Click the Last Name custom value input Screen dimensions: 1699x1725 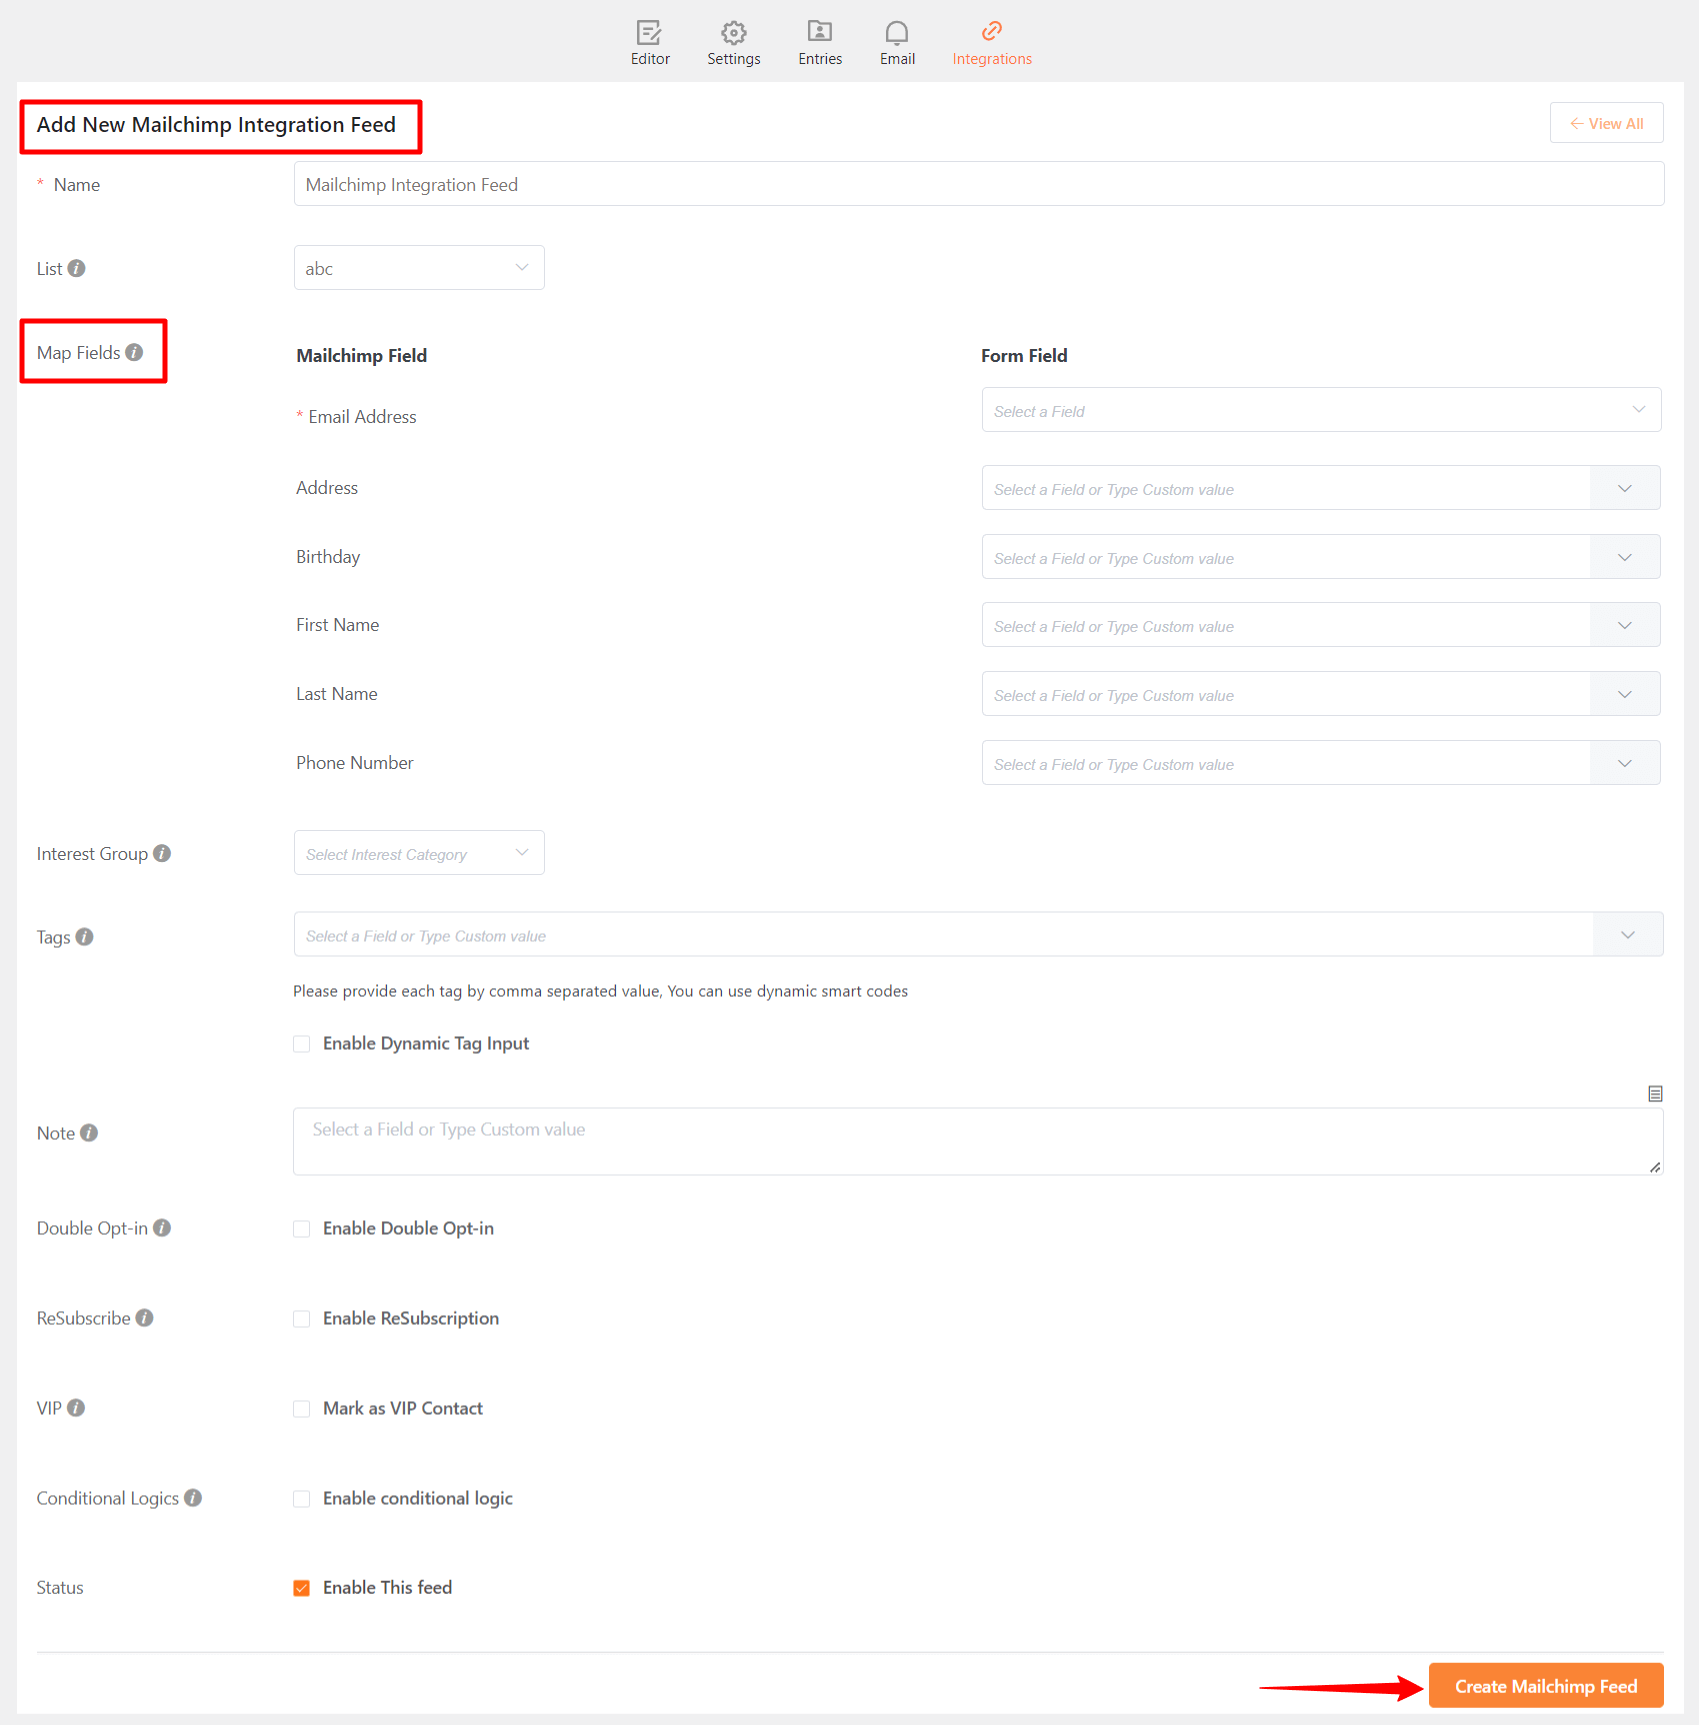tap(1286, 694)
